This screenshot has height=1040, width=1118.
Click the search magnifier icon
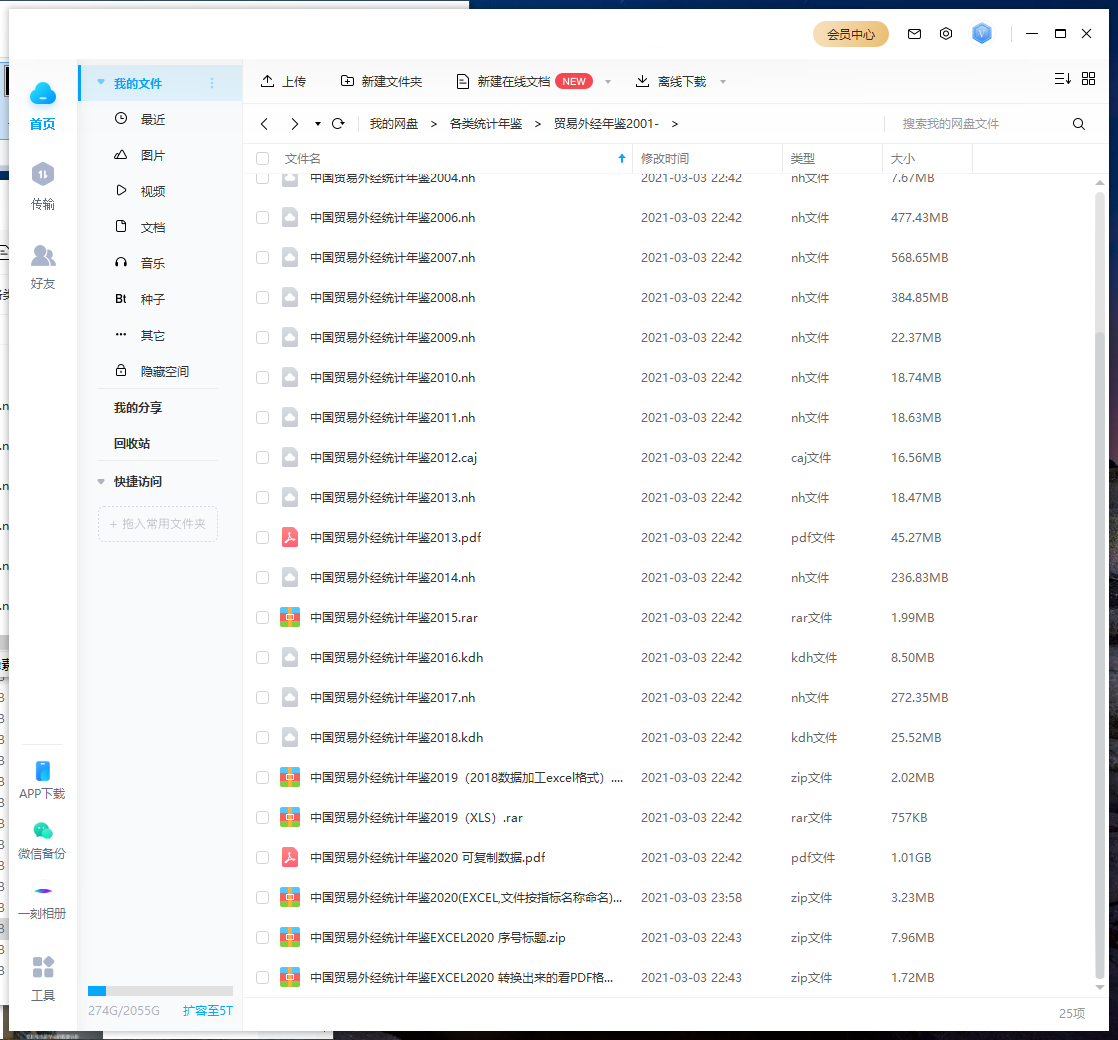(x=1079, y=124)
